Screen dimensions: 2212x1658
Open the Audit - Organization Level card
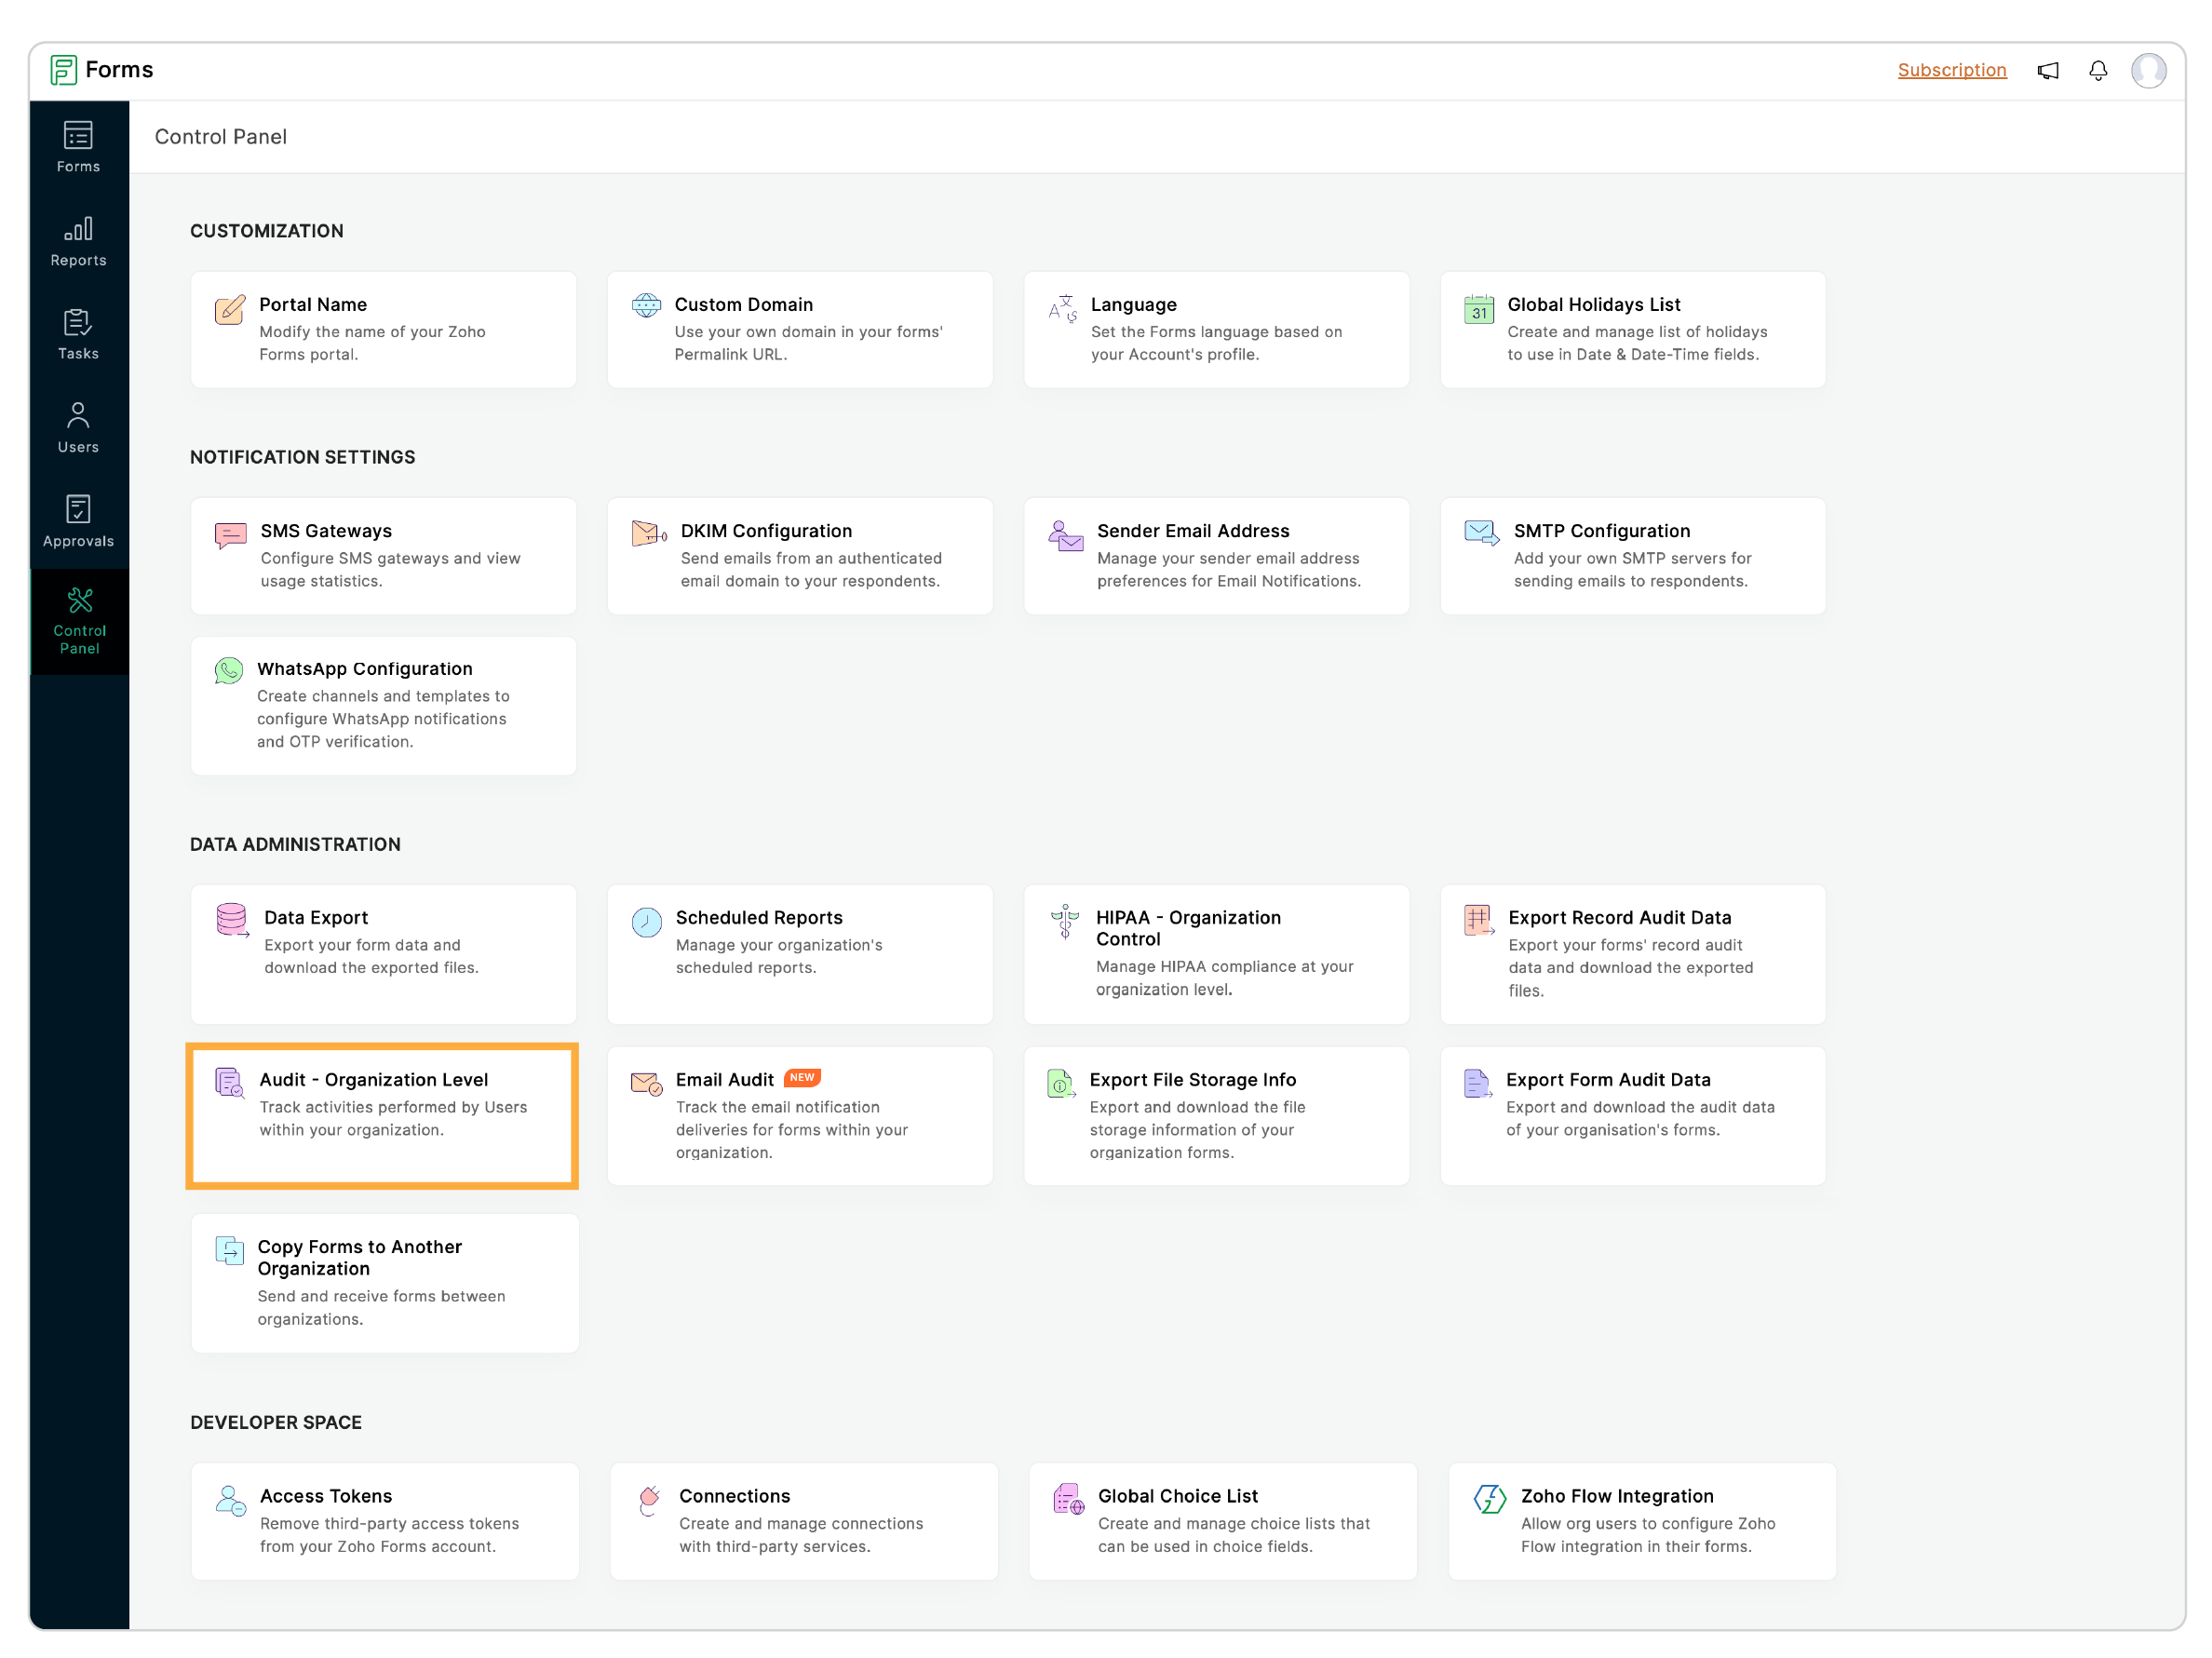pos(382,1115)
